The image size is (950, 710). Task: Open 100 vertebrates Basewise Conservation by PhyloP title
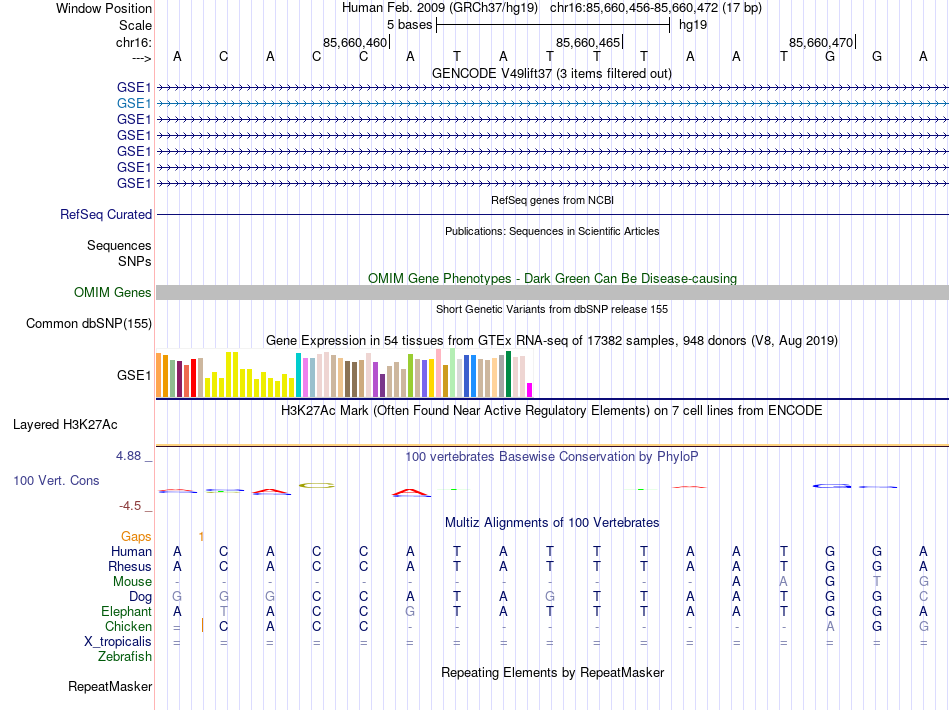point(552,457)
